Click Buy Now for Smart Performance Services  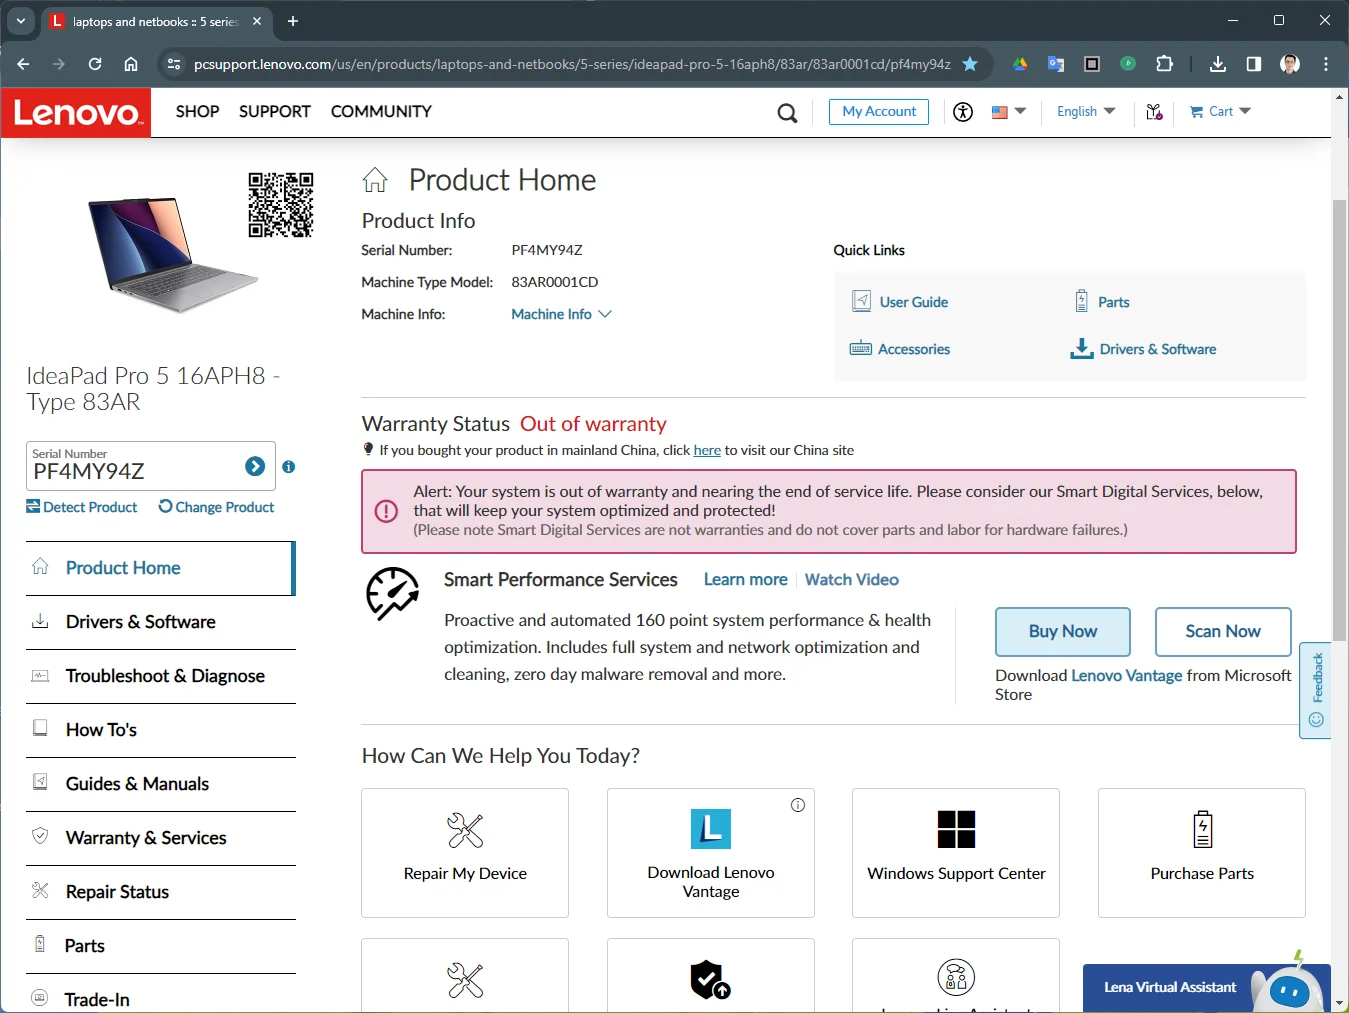[1063, 632]
